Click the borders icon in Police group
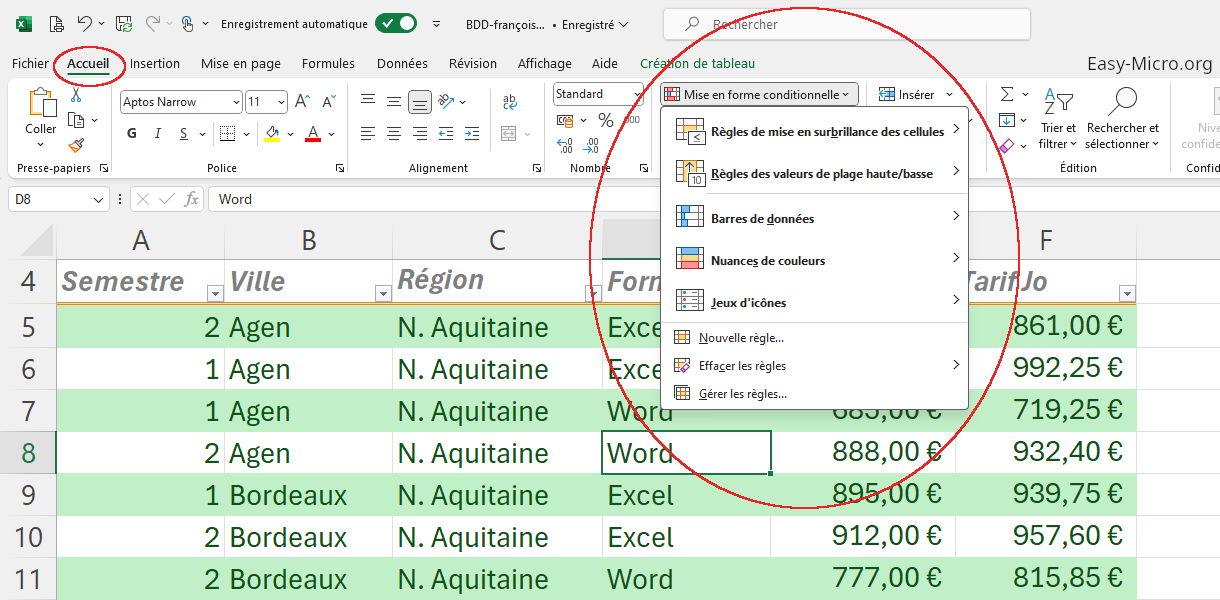Image resolution: width=1220 pixels, height=600 pixels. tap(227, 134)
